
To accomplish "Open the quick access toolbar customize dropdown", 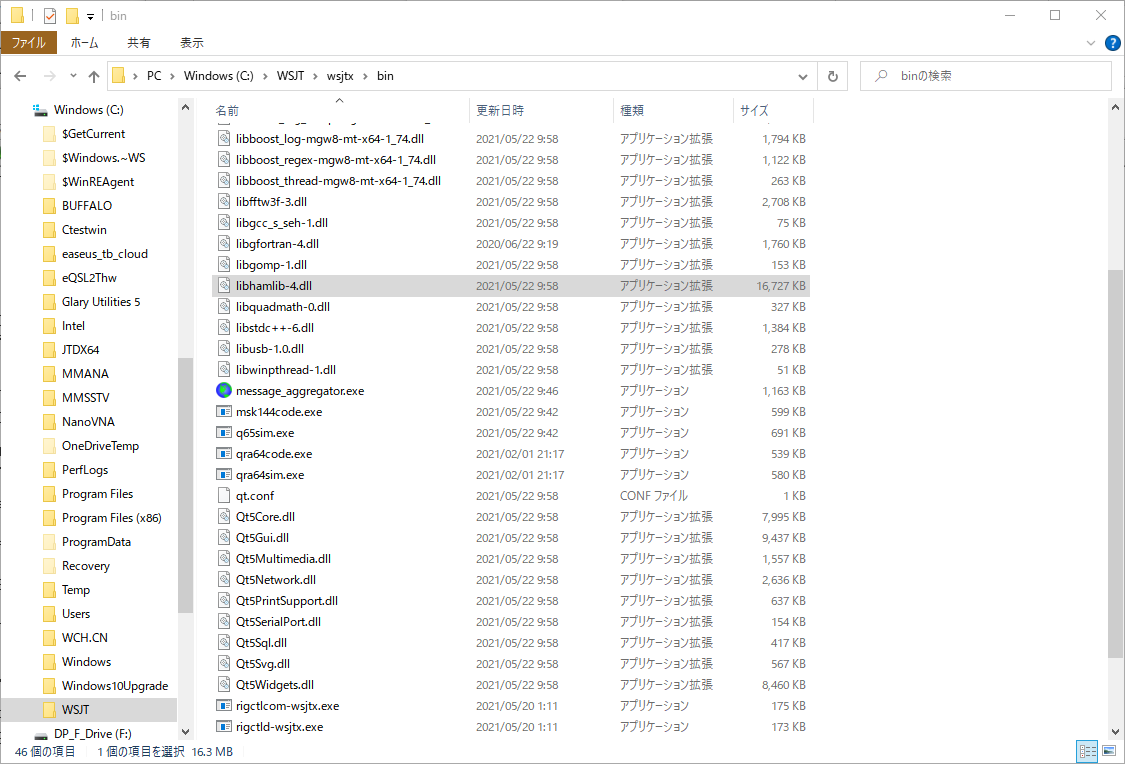I will coord(90,16).
